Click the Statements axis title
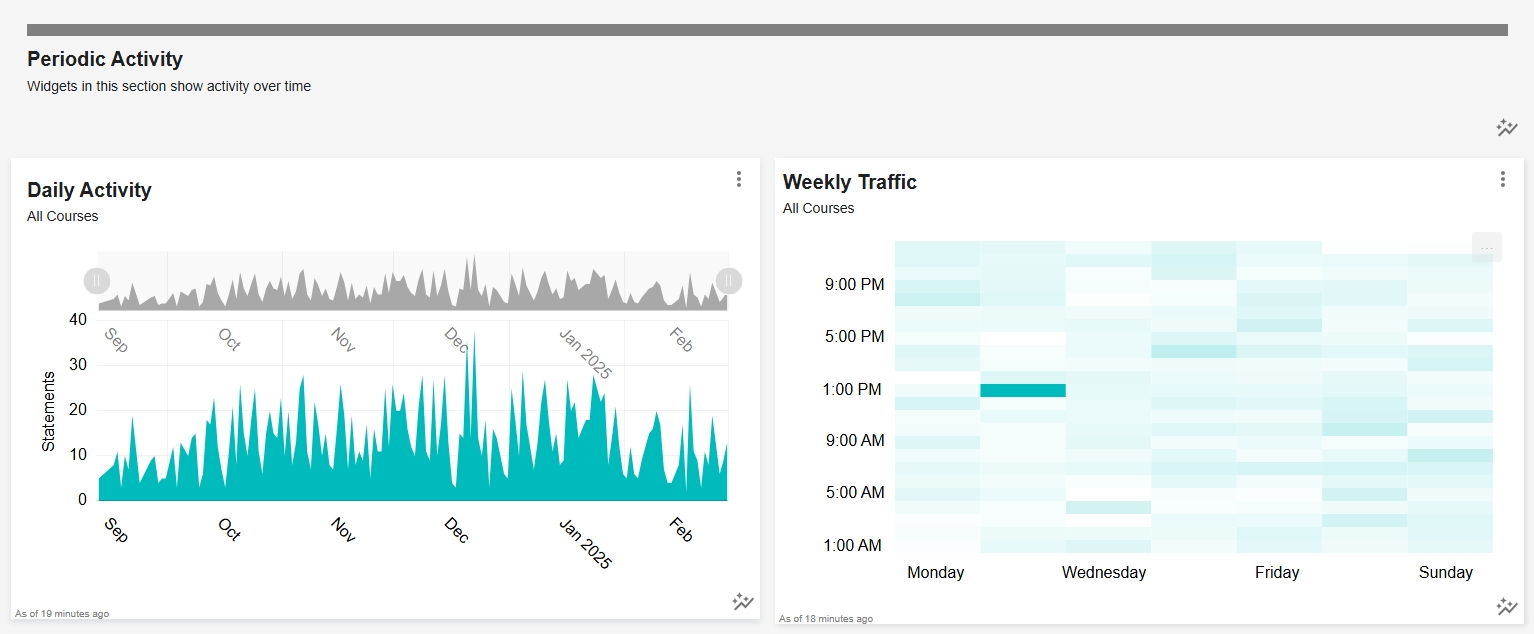The image size is (1534, 634). click(48, 411)
